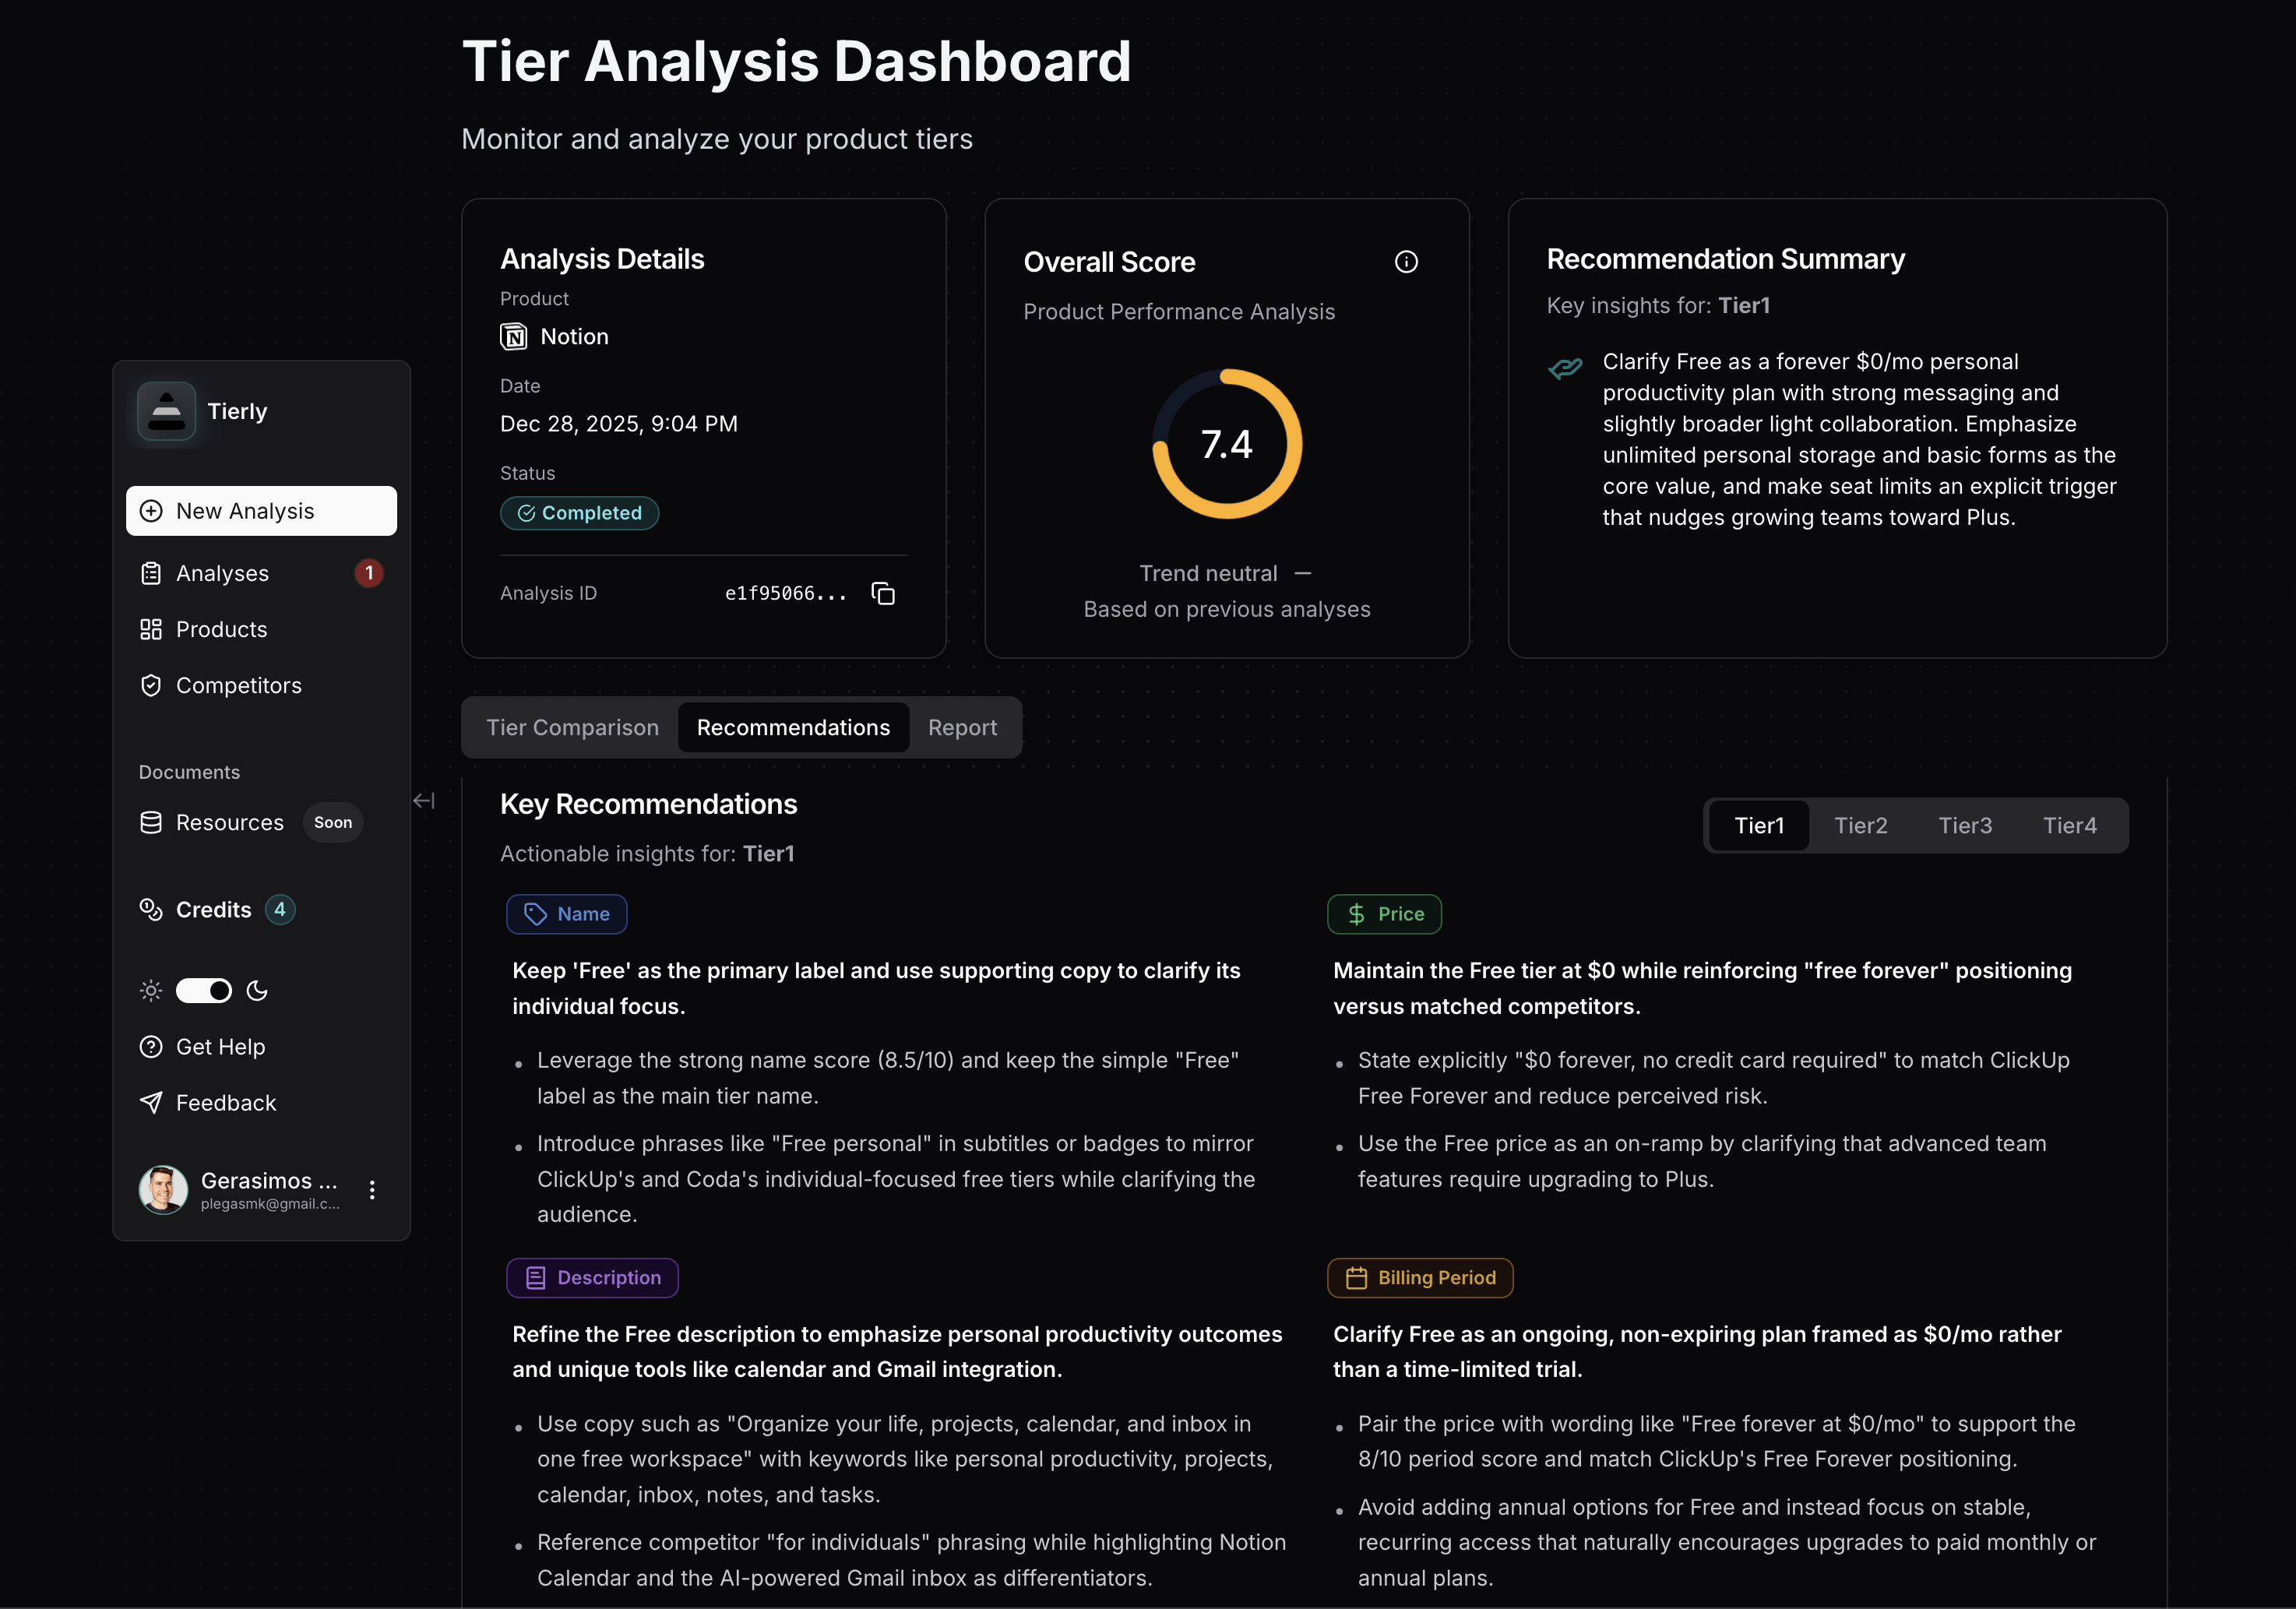Open Get Help
Image resolution: width=2296 pixels, height=1609 pixels.
coord(219,1047)
